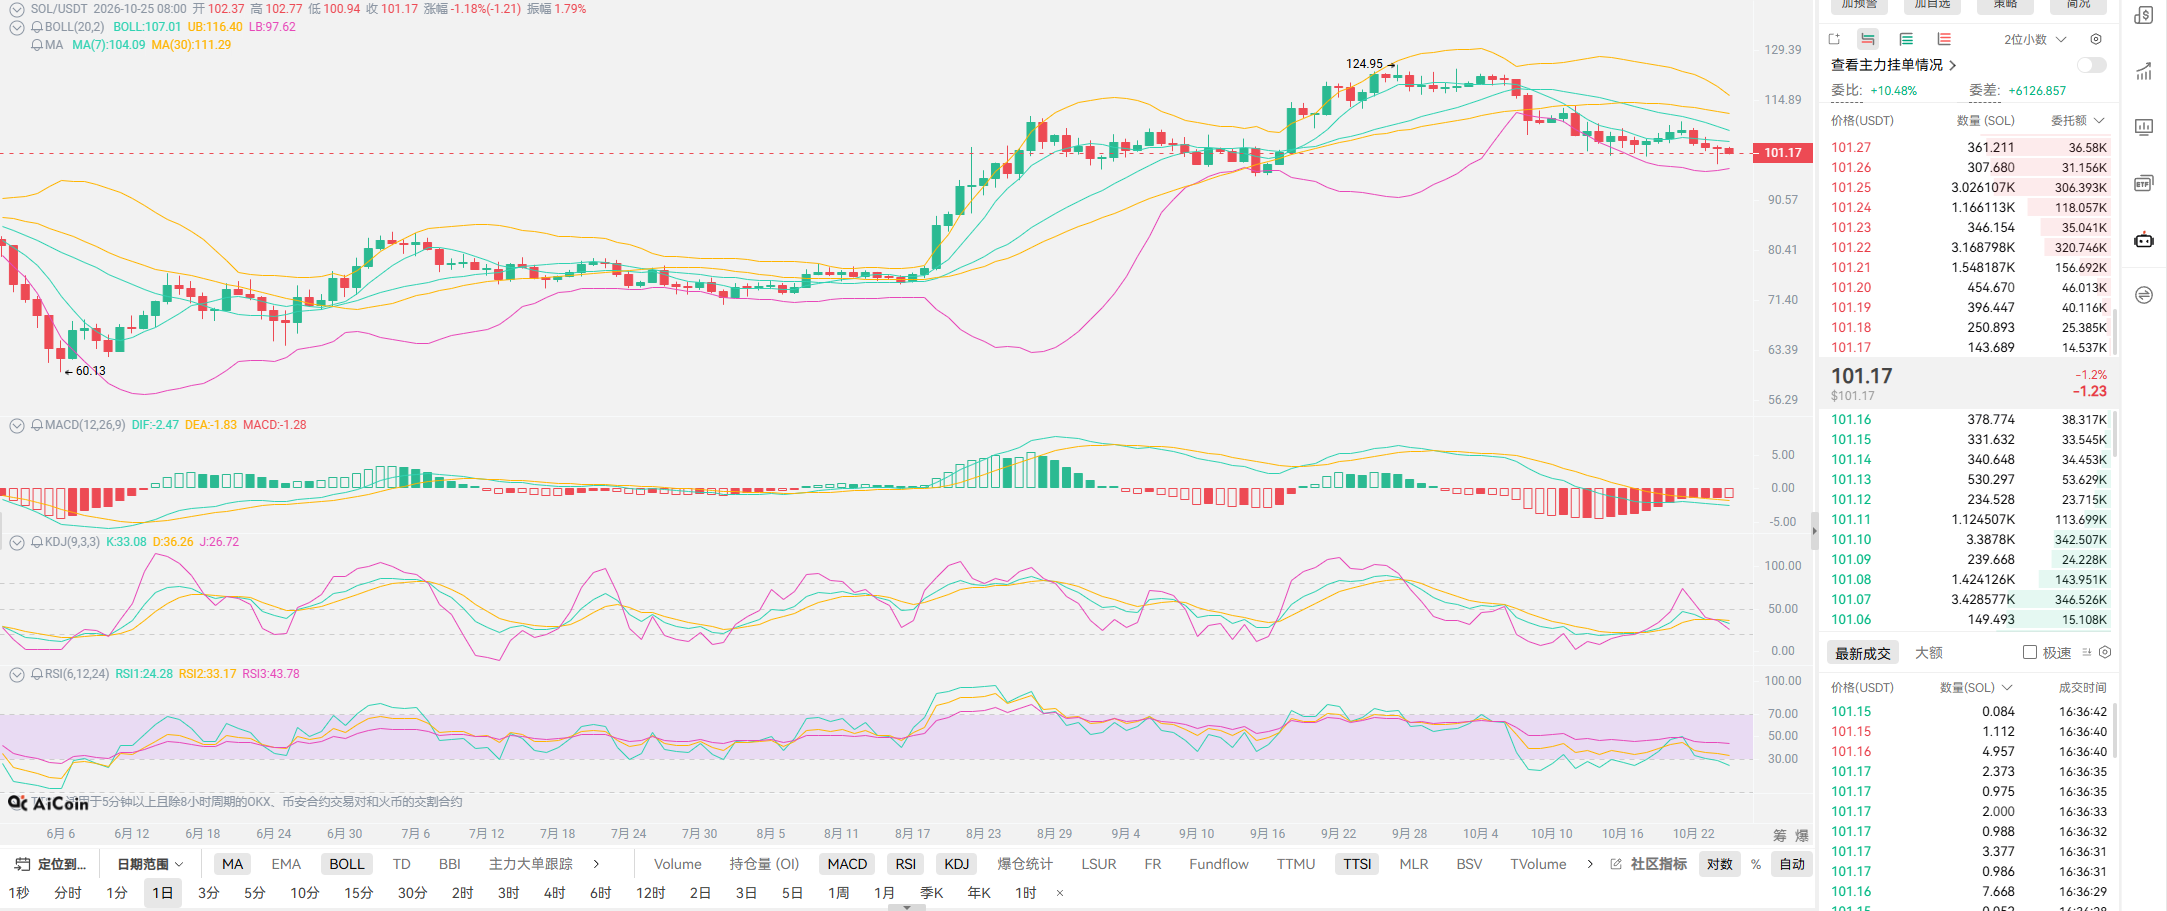Switch to the 大额 trades tab
Viewport: 2167px width, 911px height.
1929,653
